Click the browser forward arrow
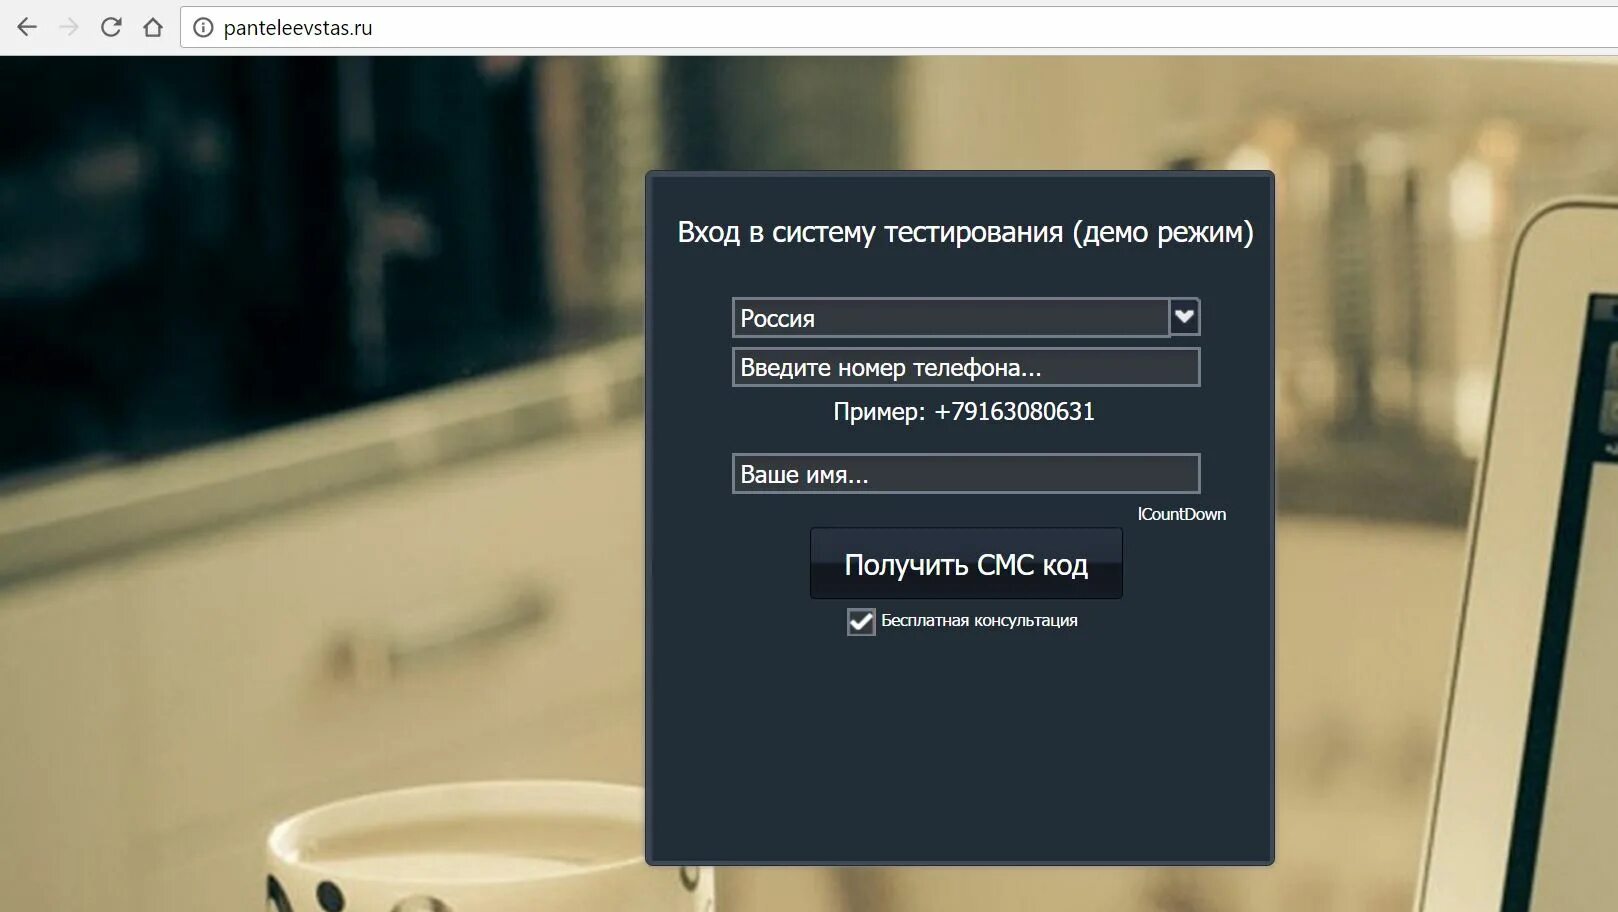The image size is (1618, 912). [69, 27]
